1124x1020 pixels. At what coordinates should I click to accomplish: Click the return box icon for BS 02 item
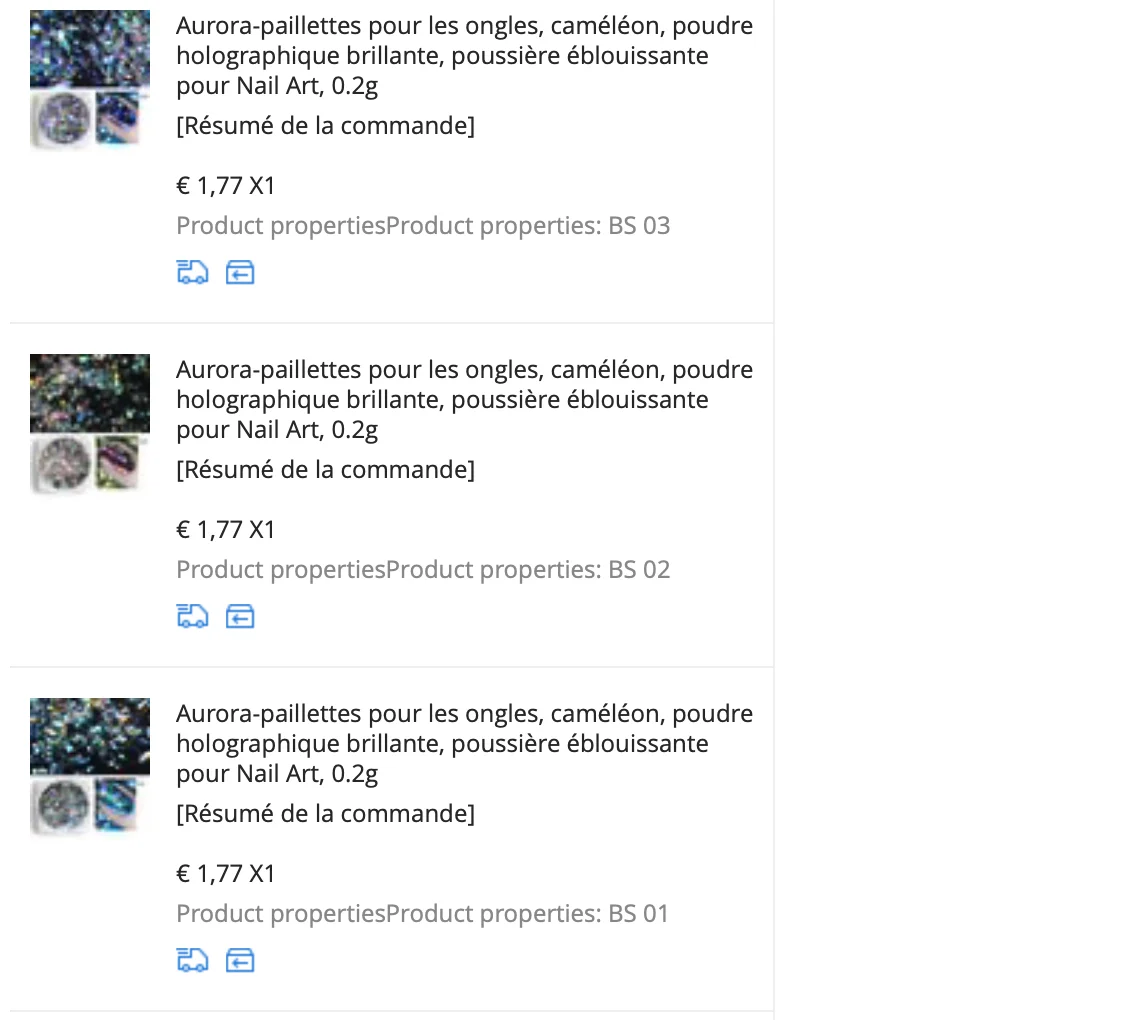240,616
